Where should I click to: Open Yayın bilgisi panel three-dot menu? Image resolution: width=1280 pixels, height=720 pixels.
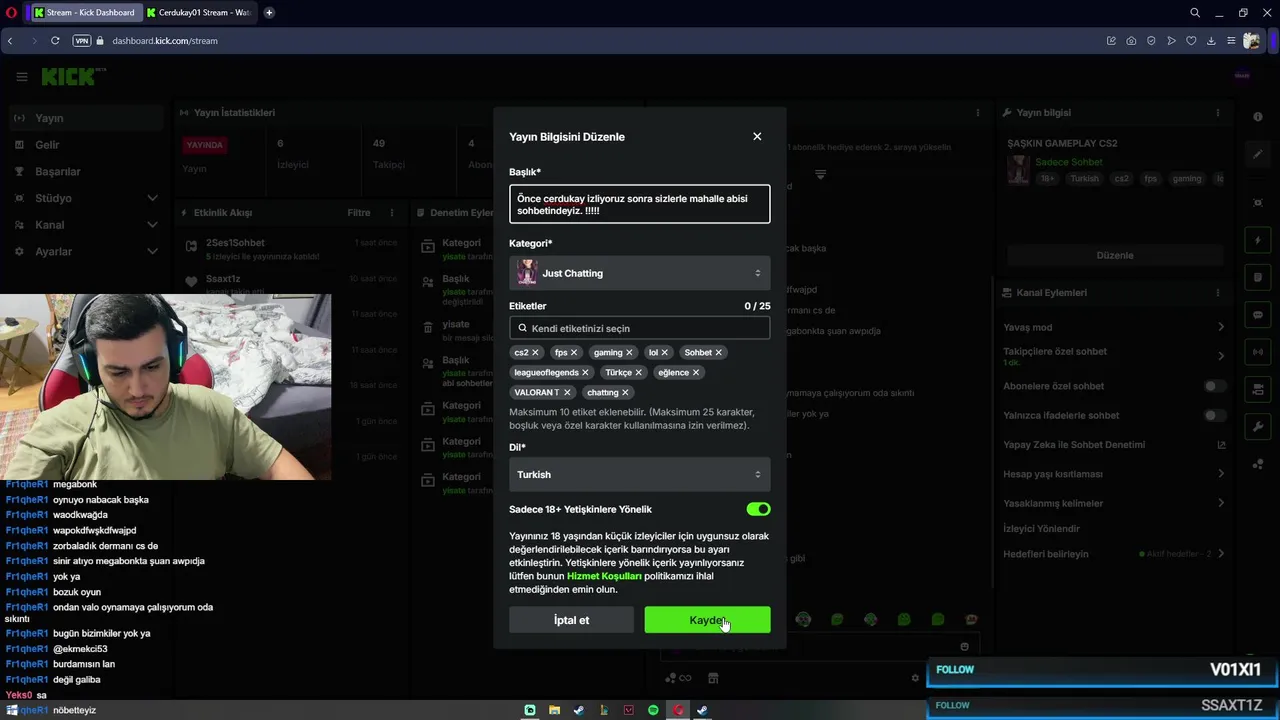pos(1218,113)
